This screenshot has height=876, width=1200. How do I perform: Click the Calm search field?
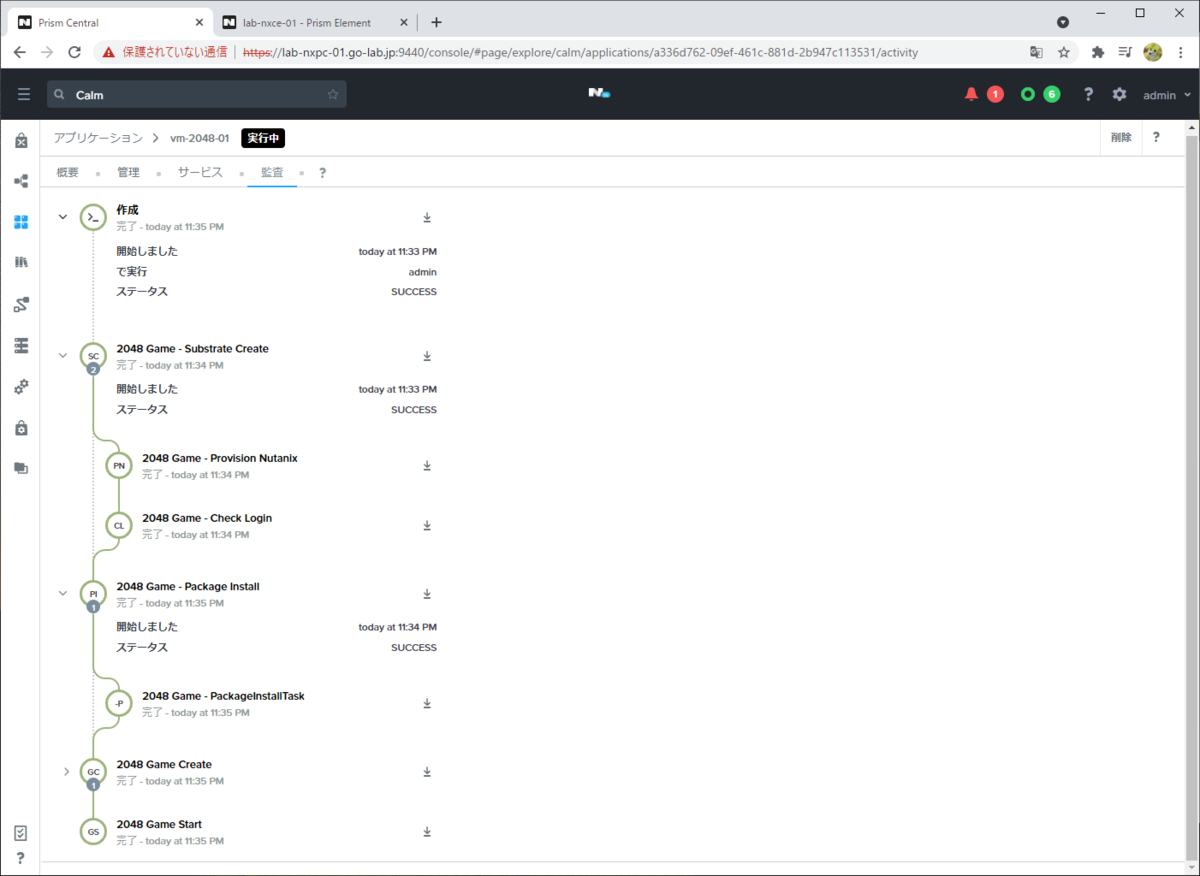[x=197, y=94]
